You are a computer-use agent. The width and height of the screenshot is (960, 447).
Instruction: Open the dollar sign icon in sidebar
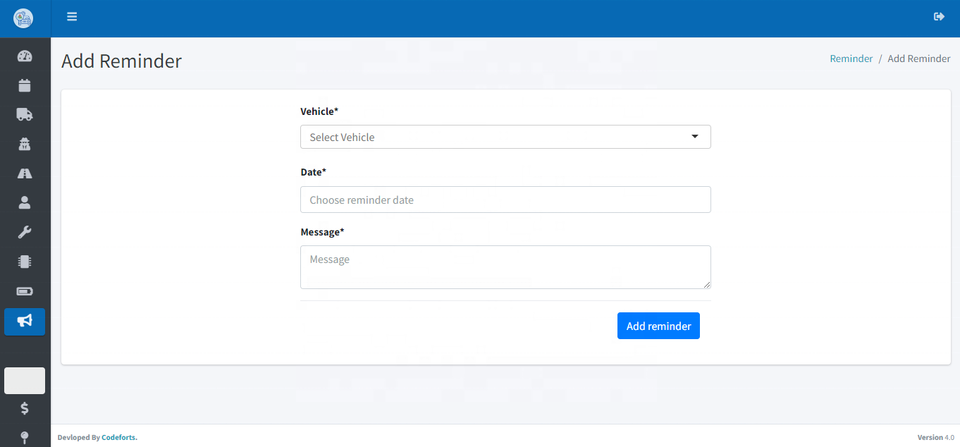tap(25, 408)
